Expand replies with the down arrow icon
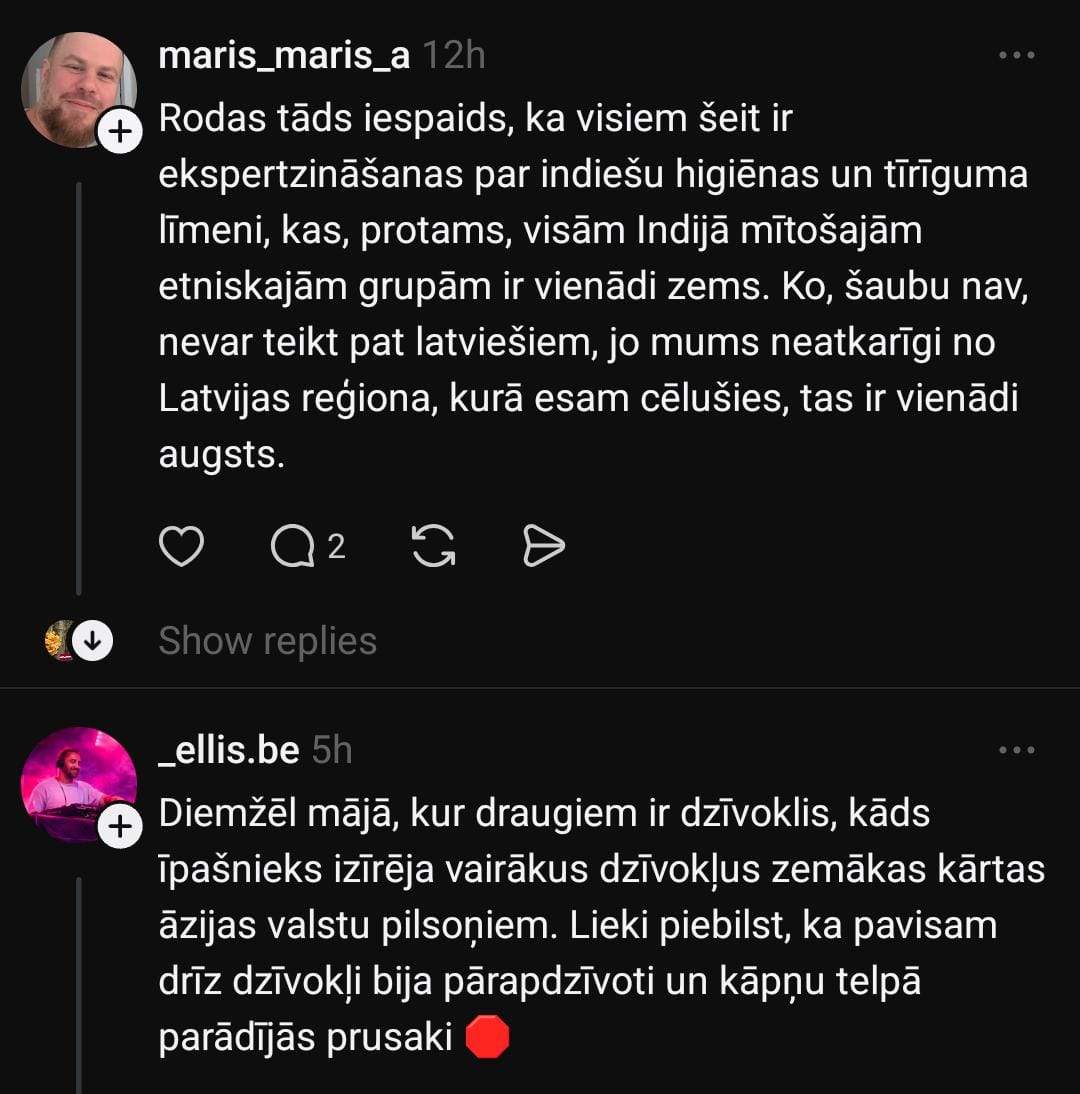Image resolution: width=1080 pixels, height=1094 pixels. point(93,641)
